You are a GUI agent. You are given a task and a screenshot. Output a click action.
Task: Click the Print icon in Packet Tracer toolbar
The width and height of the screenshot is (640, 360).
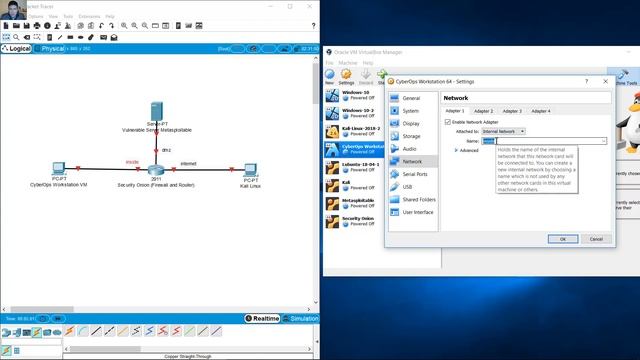click(x=37, y=26)
